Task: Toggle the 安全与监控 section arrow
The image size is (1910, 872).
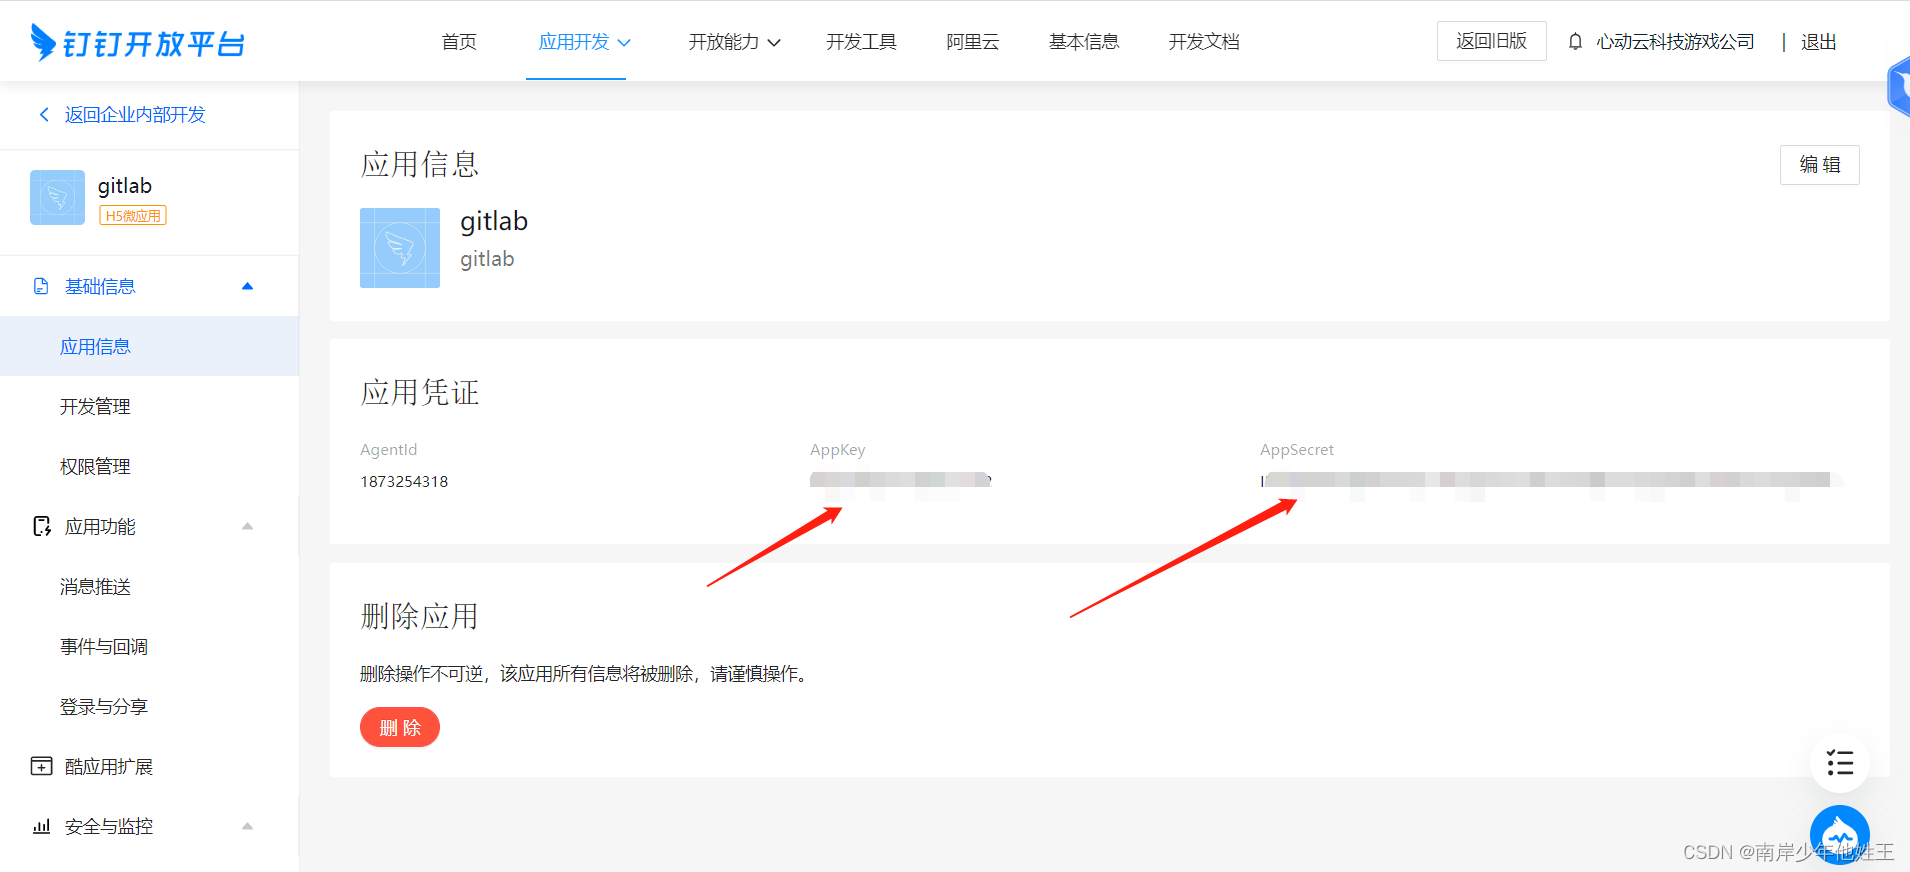Action: [x=247, y=826]
